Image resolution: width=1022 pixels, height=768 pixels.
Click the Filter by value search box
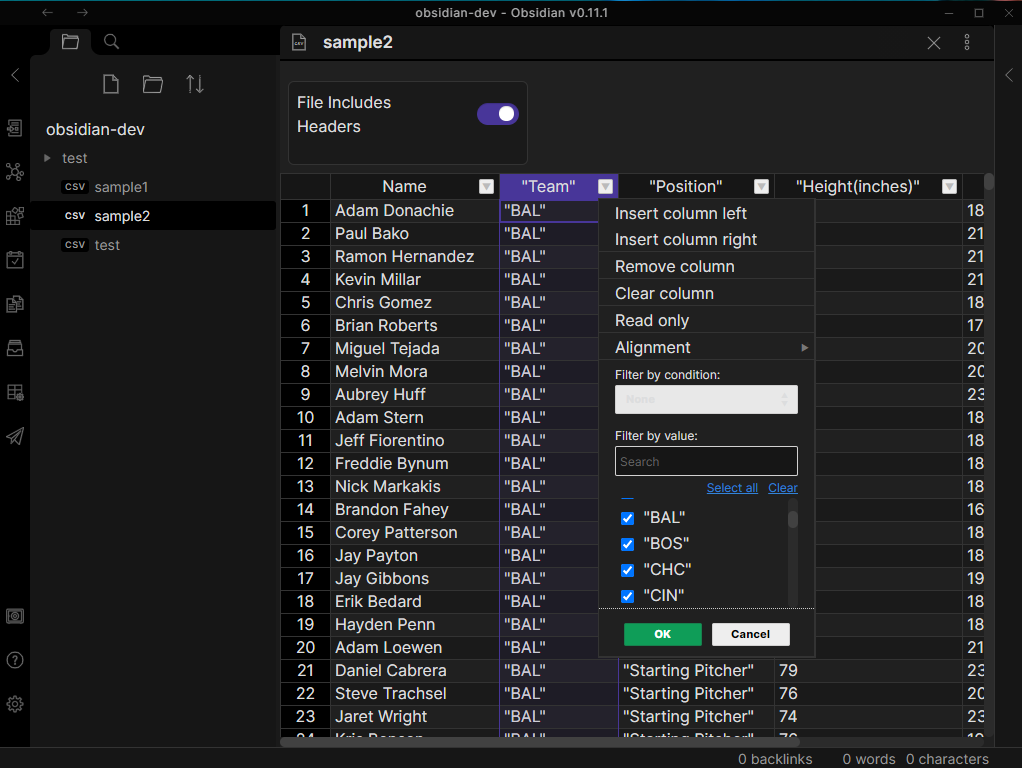click(707, 462)
